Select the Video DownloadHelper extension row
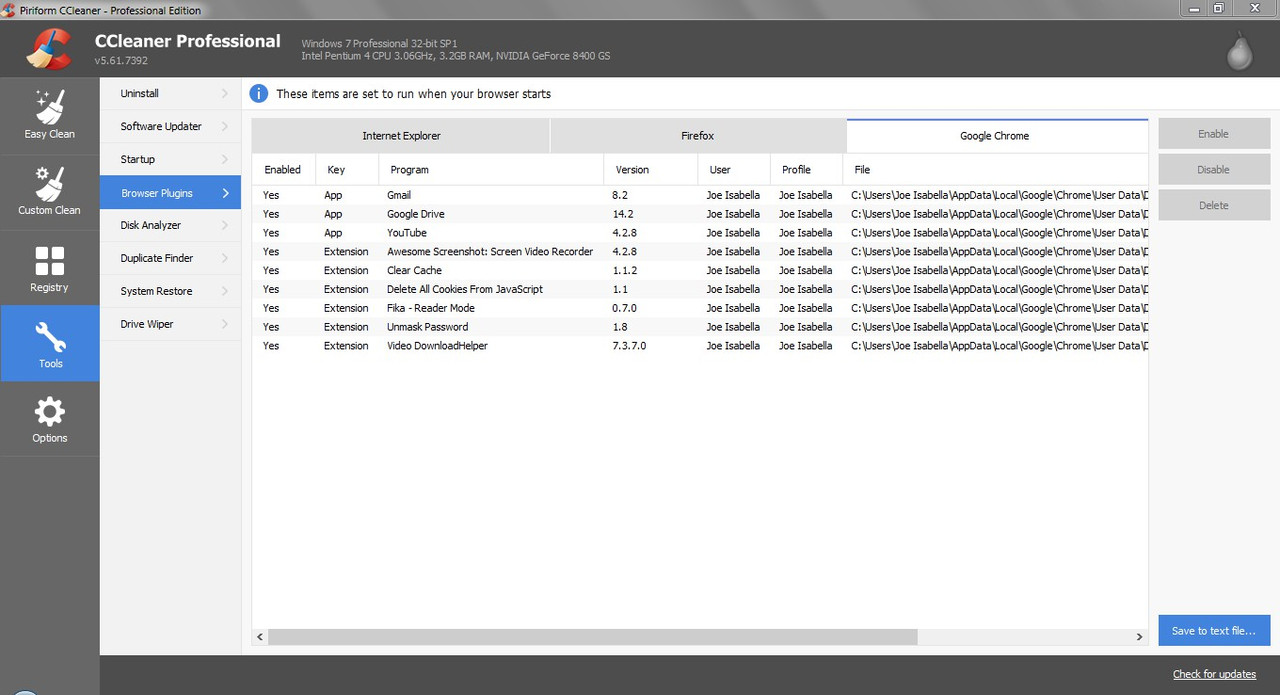 [x=700, y=346]
